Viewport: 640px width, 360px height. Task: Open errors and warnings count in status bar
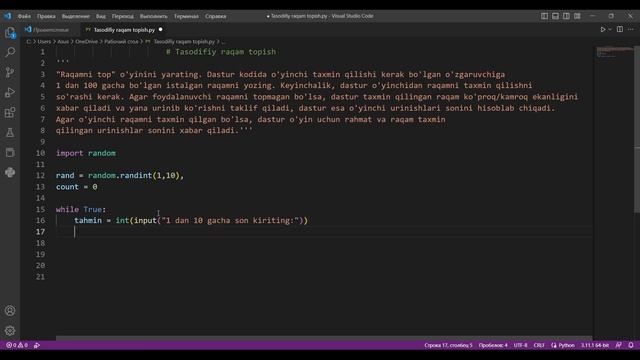pyautogui.click(x=17, y=345)
